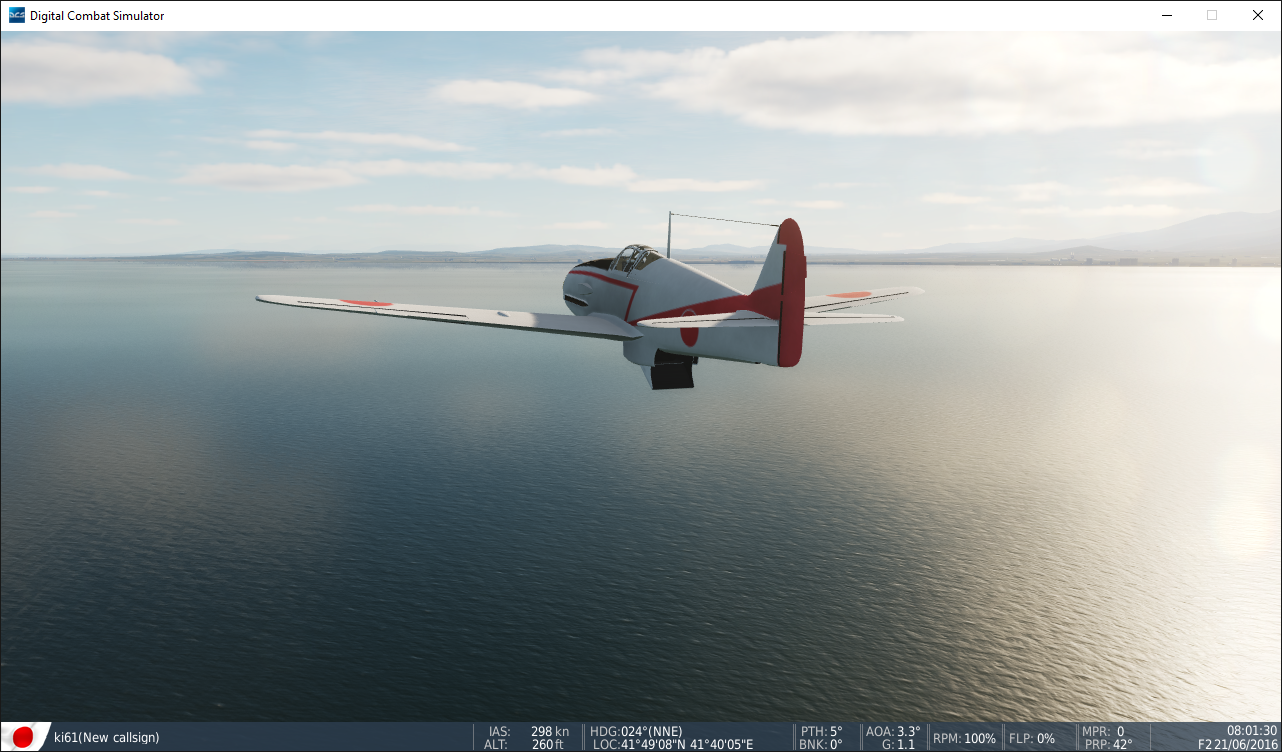Click the F2 21/06/2016 view and date label
The image size is (1282, 752).
pyautogui.click(x=1237, y=745)
